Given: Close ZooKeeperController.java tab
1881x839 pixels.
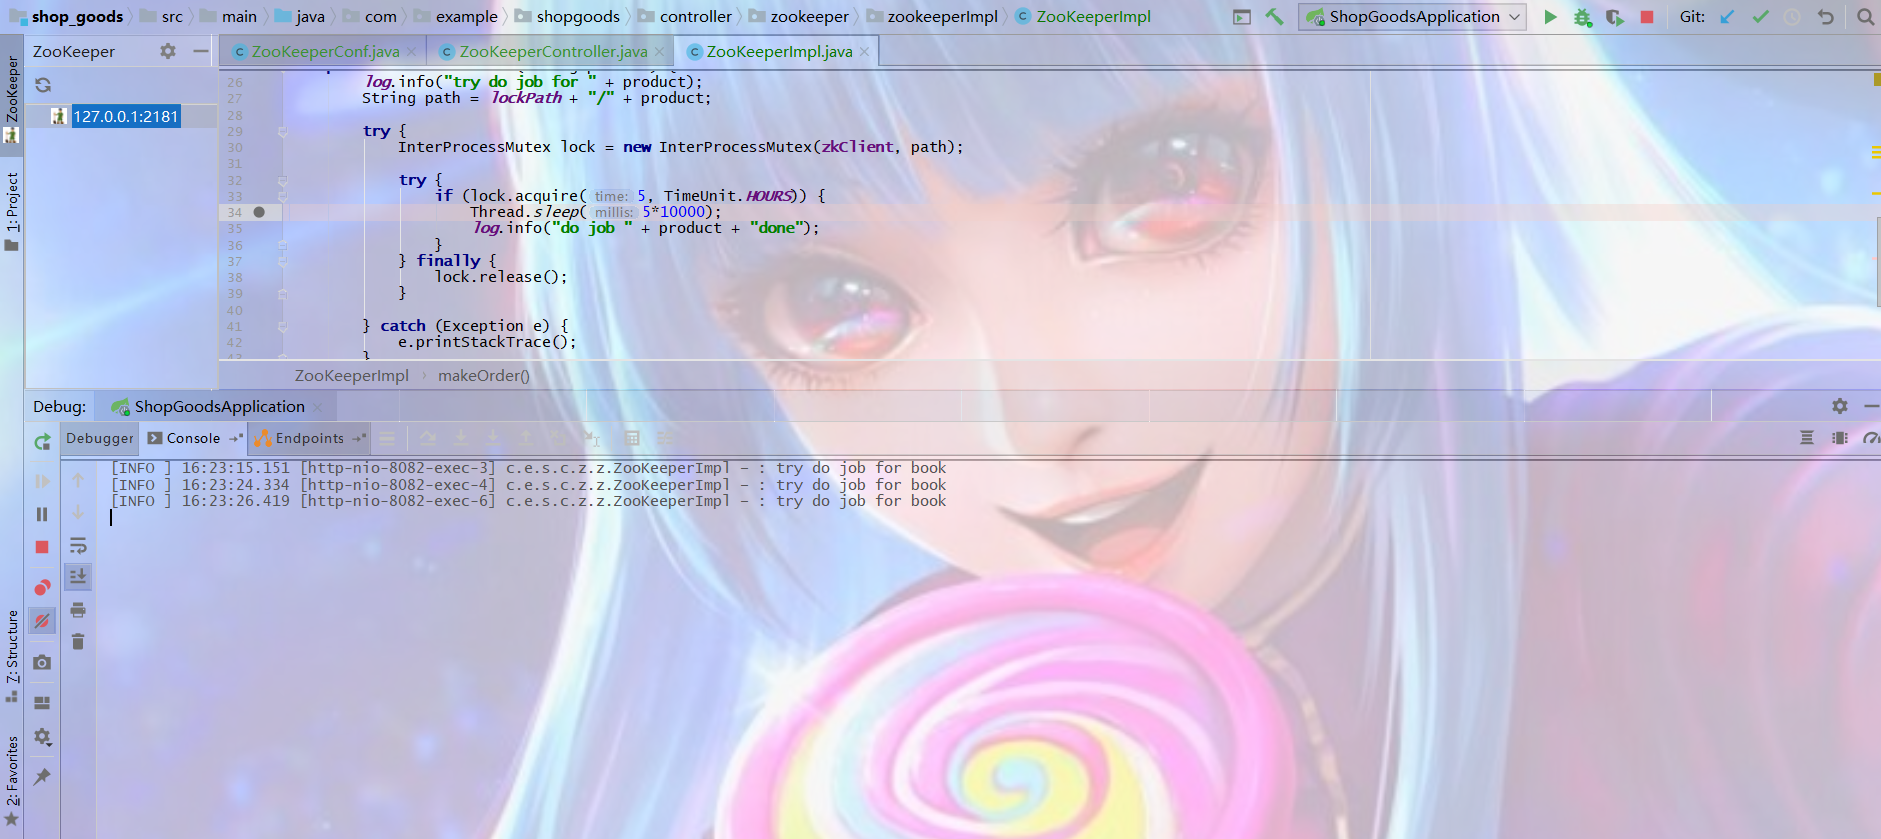Looking at the screenshot, I should [x=659, y=52].
